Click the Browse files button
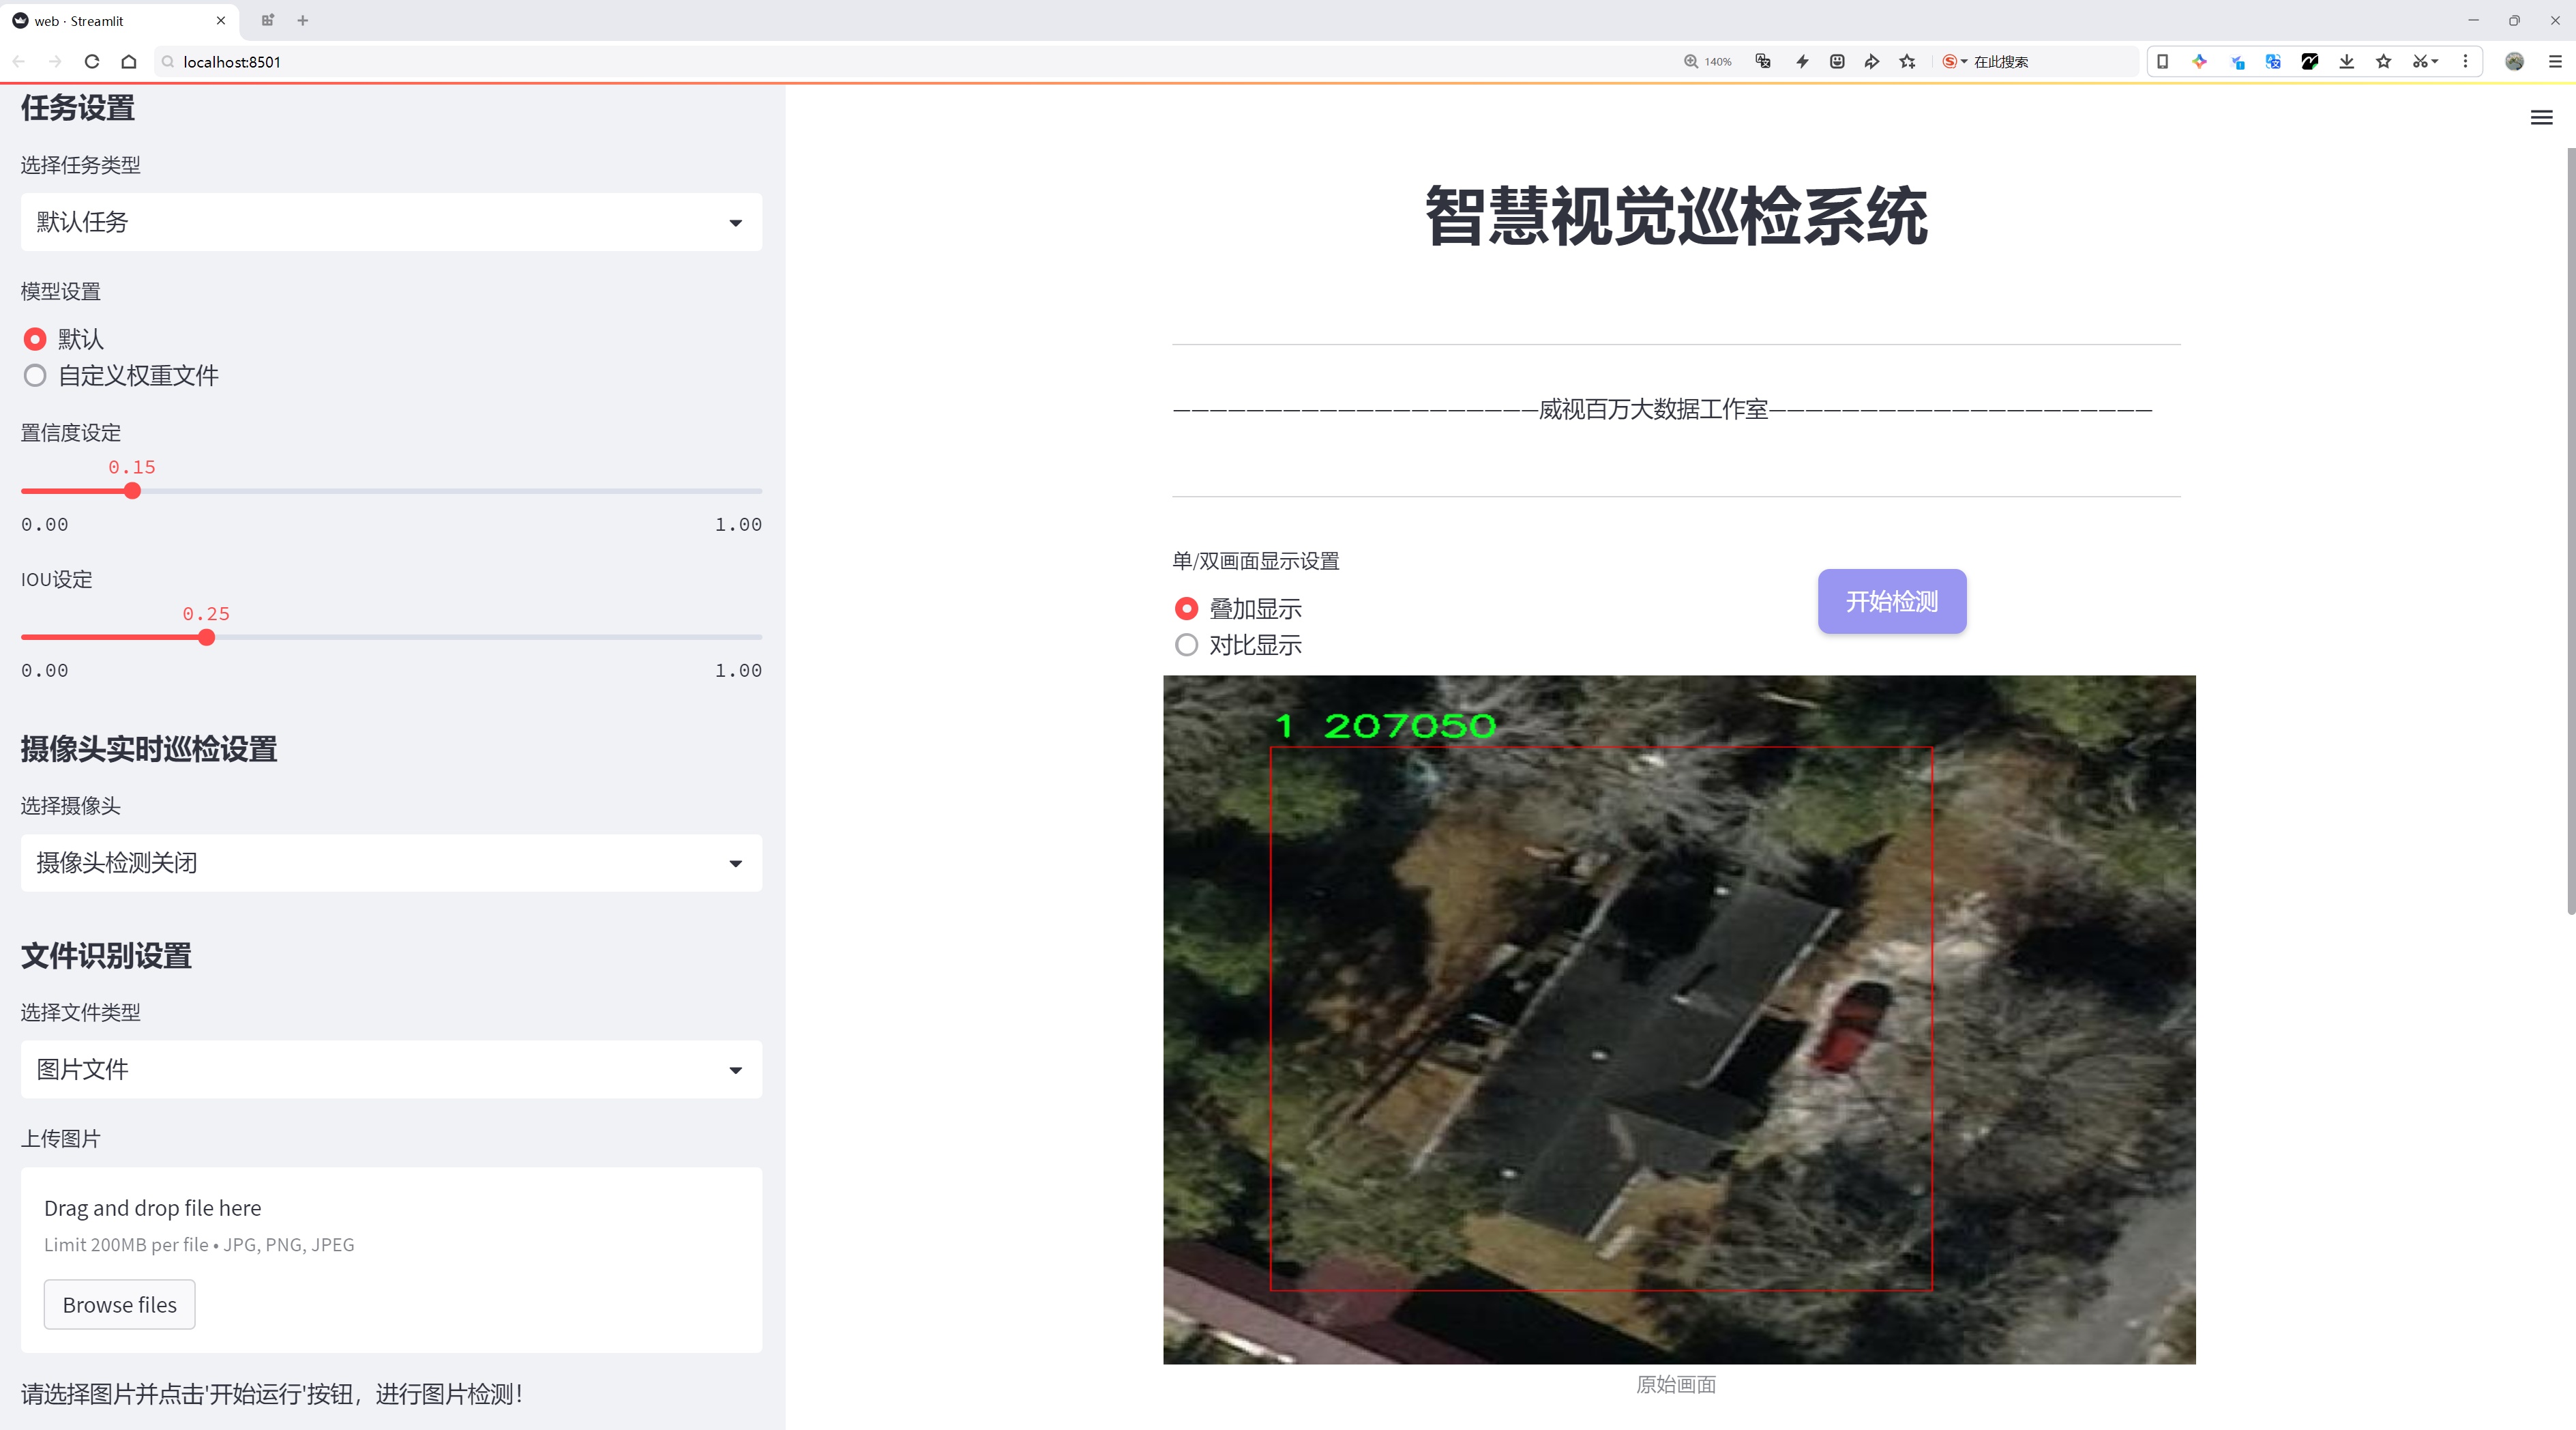This screenshot has width=2576, height=1430. click(119, 1305)
